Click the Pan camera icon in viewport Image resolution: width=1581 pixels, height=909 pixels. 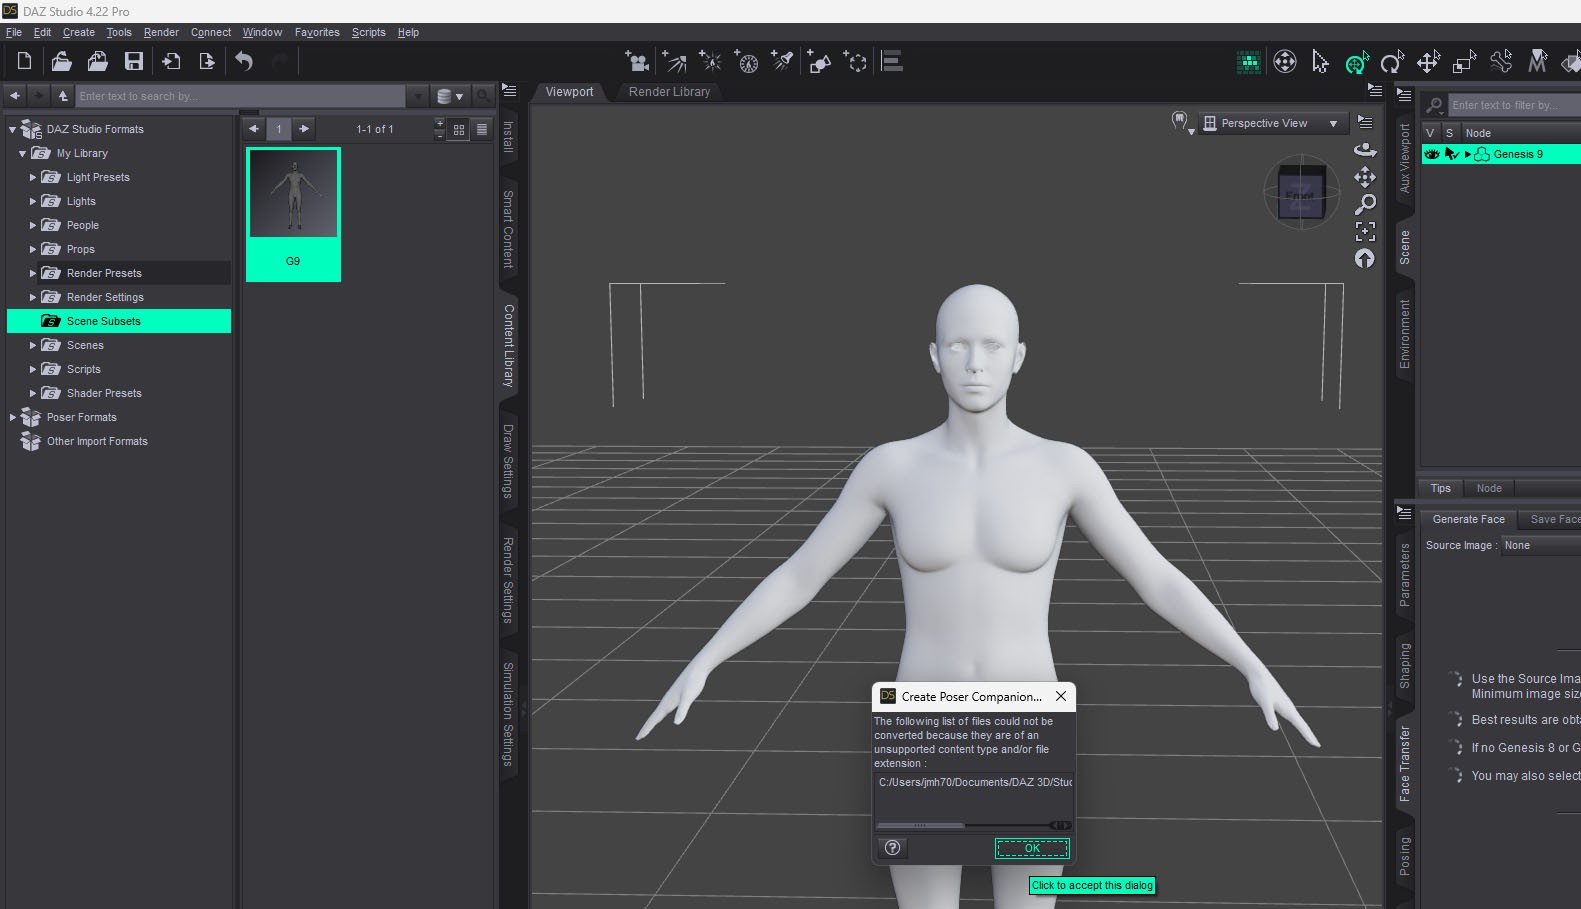1365,177
